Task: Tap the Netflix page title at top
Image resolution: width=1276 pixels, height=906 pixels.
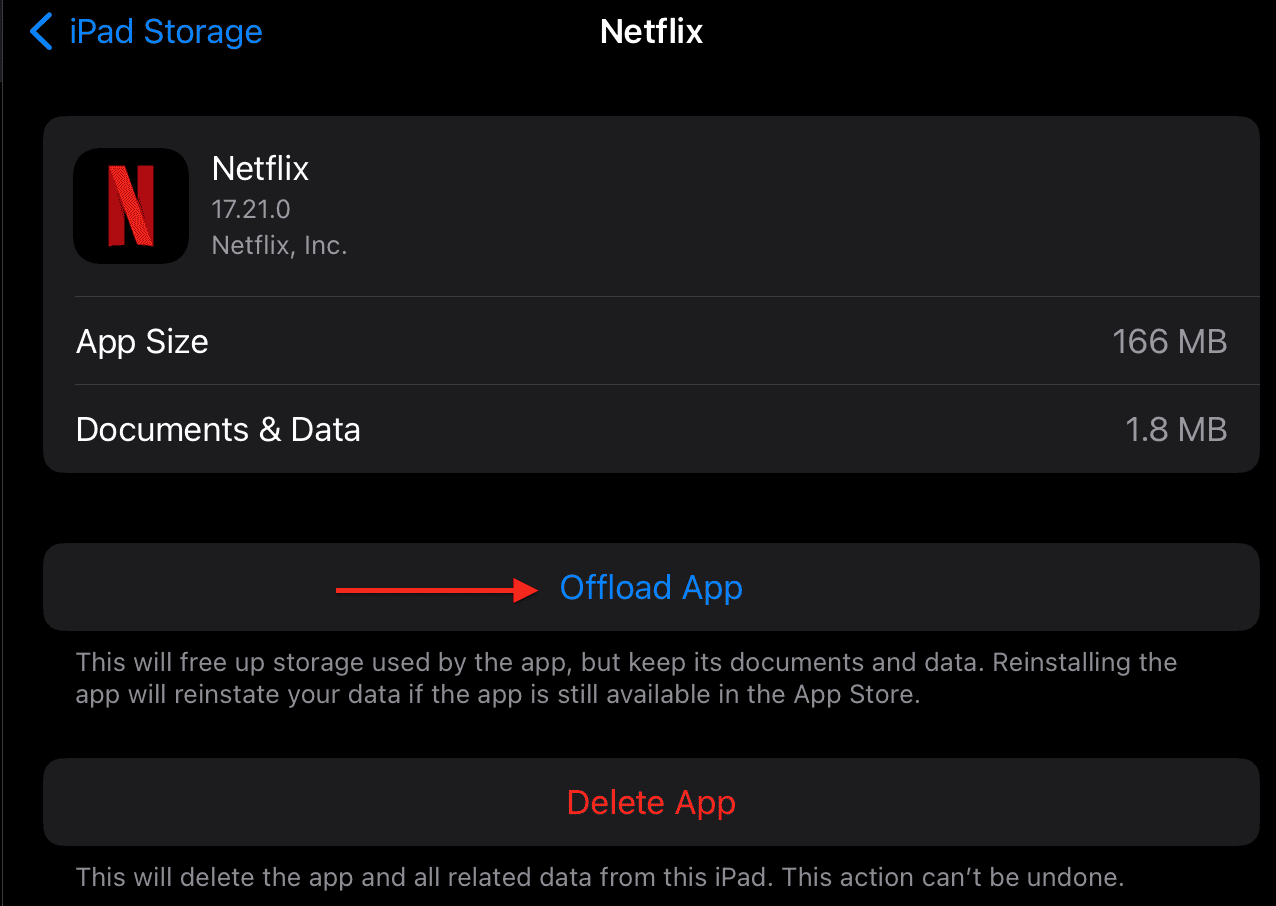Action: click(x=651, y=32)
